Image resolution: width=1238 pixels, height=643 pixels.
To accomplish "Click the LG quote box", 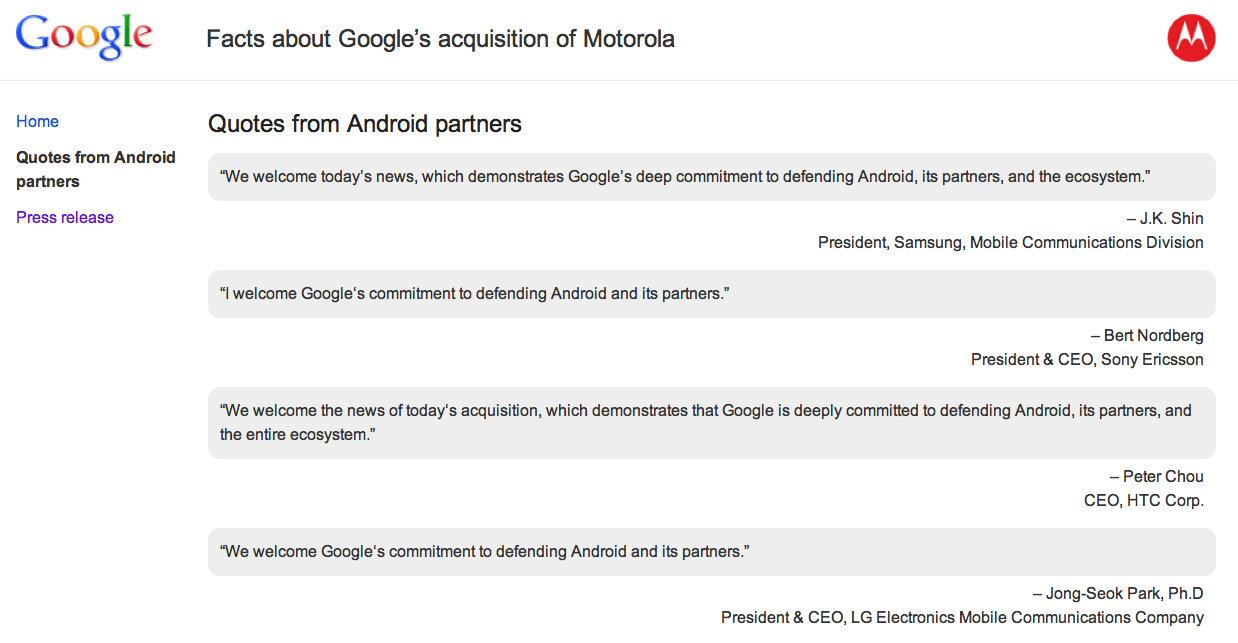I will pyautogui.click(x=712, y=552).
